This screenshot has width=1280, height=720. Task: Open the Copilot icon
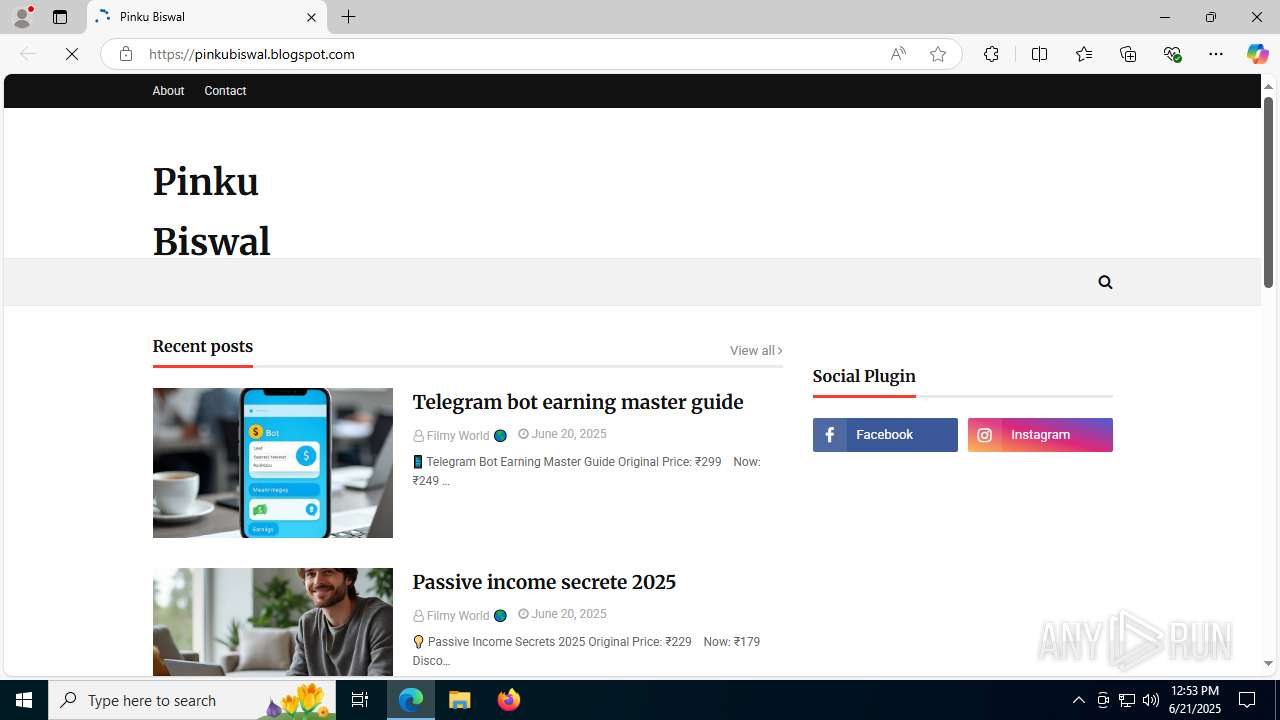[x=1257, y=54]
